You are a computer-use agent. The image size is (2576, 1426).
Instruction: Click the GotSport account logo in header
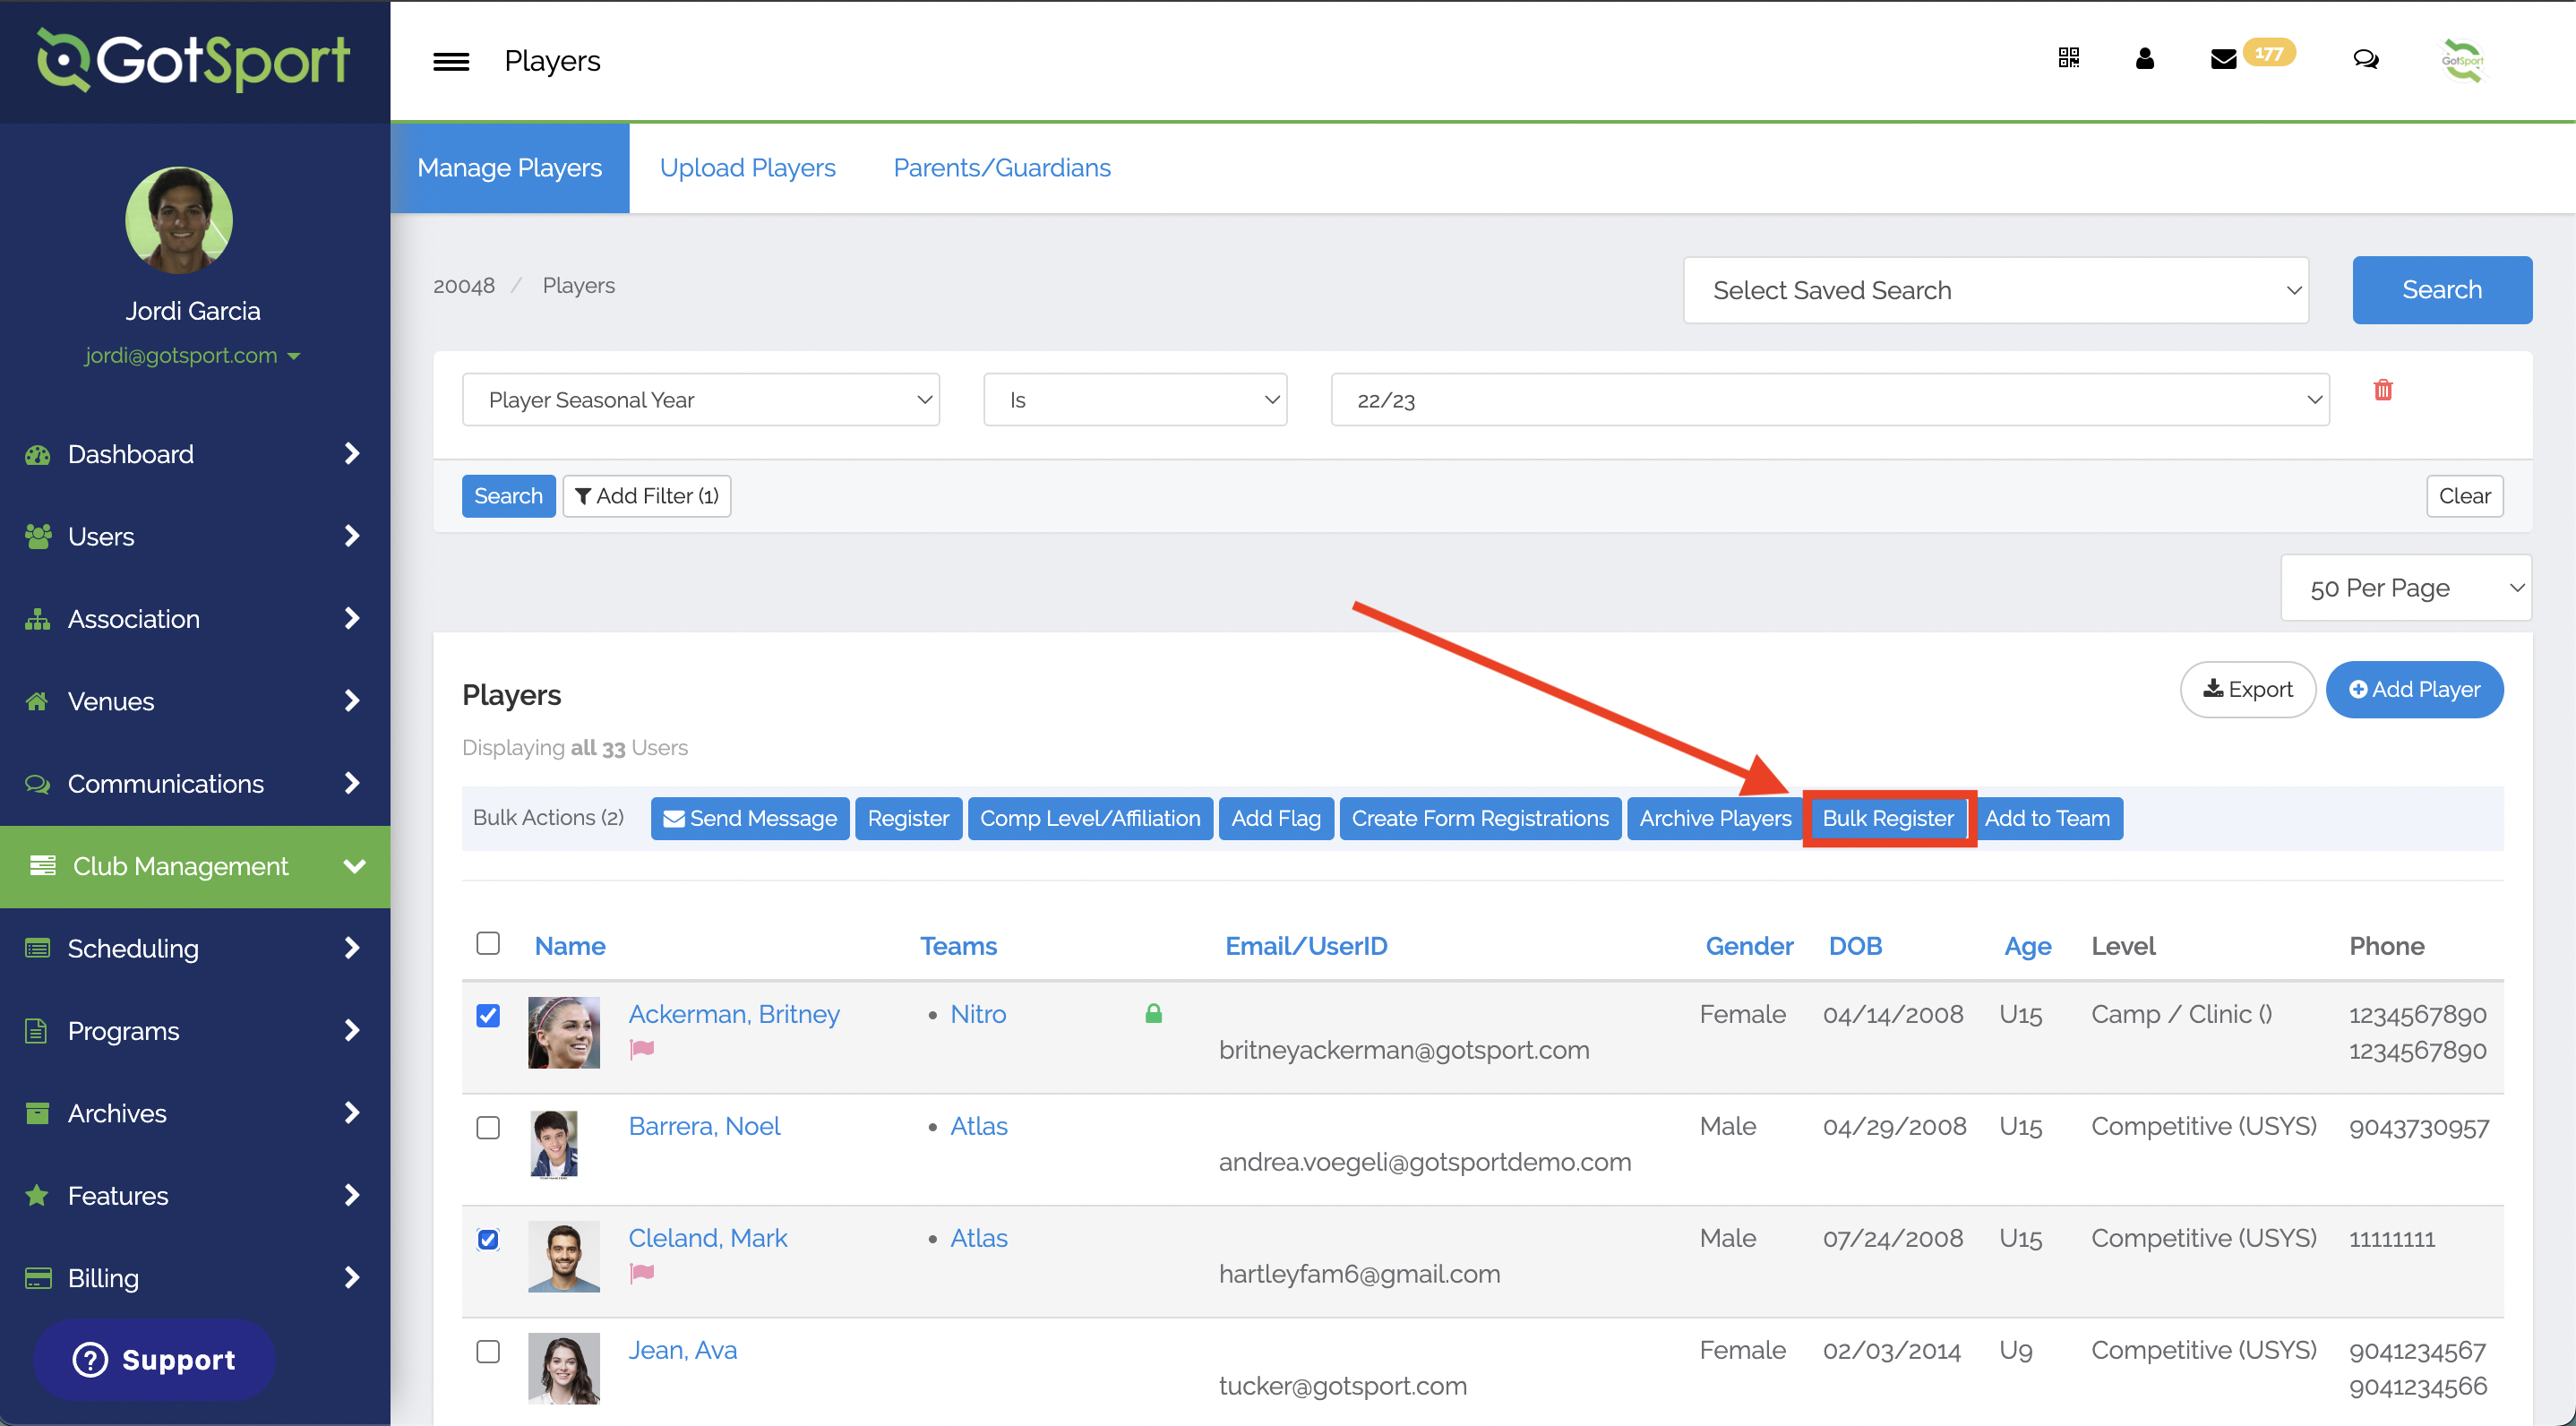tap(2463, 61)
